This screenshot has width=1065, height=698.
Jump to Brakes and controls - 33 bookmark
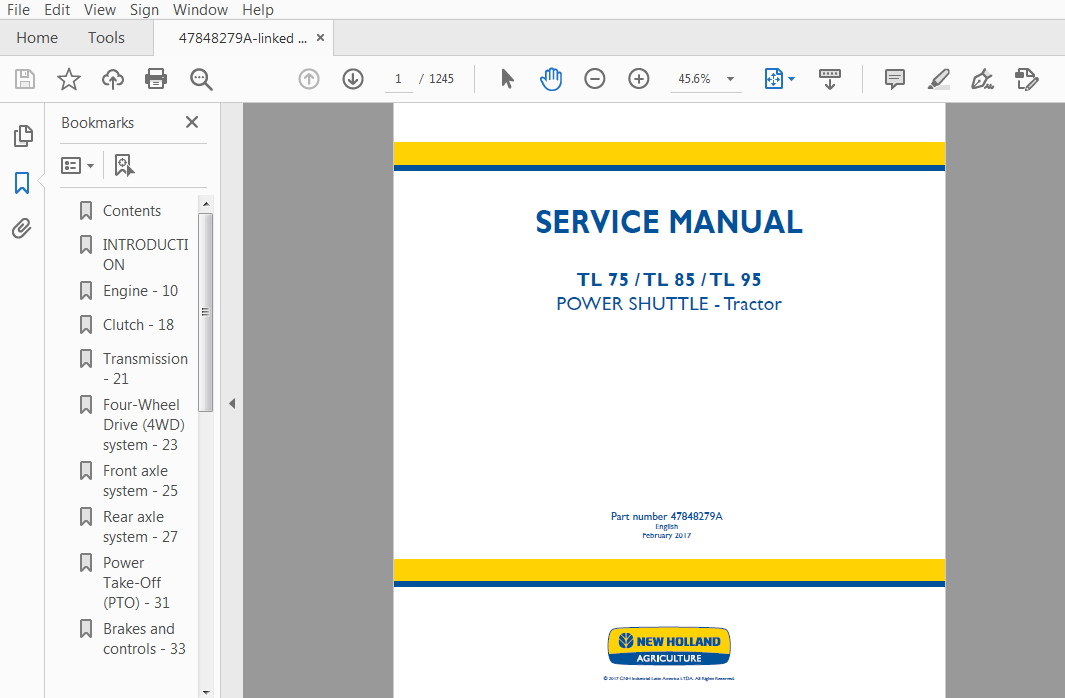point(145,639)
